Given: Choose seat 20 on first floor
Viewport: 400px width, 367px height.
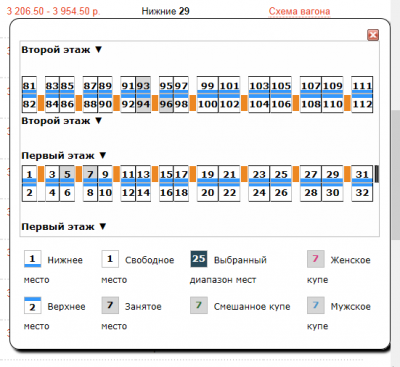Looking at the screenshot, I should 207,193.
